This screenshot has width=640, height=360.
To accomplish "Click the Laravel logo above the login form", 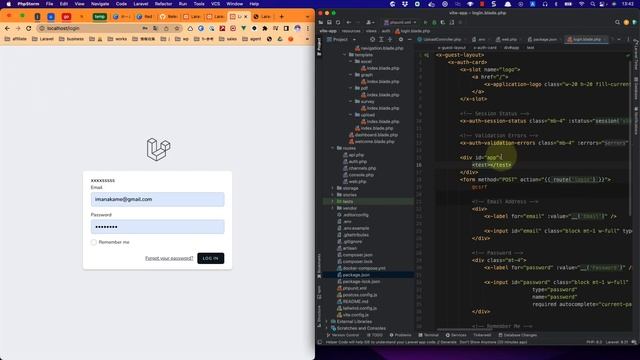I will point(158,149).
